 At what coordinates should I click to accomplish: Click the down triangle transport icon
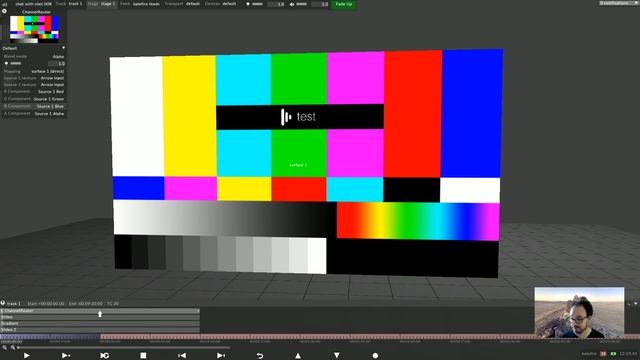point(337,356)
